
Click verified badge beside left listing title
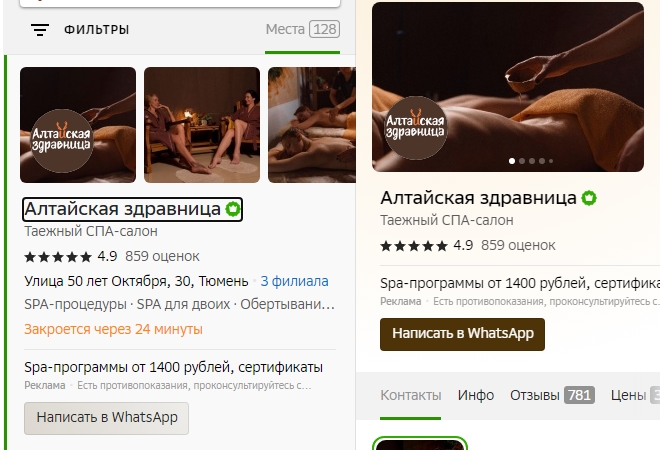233,209
